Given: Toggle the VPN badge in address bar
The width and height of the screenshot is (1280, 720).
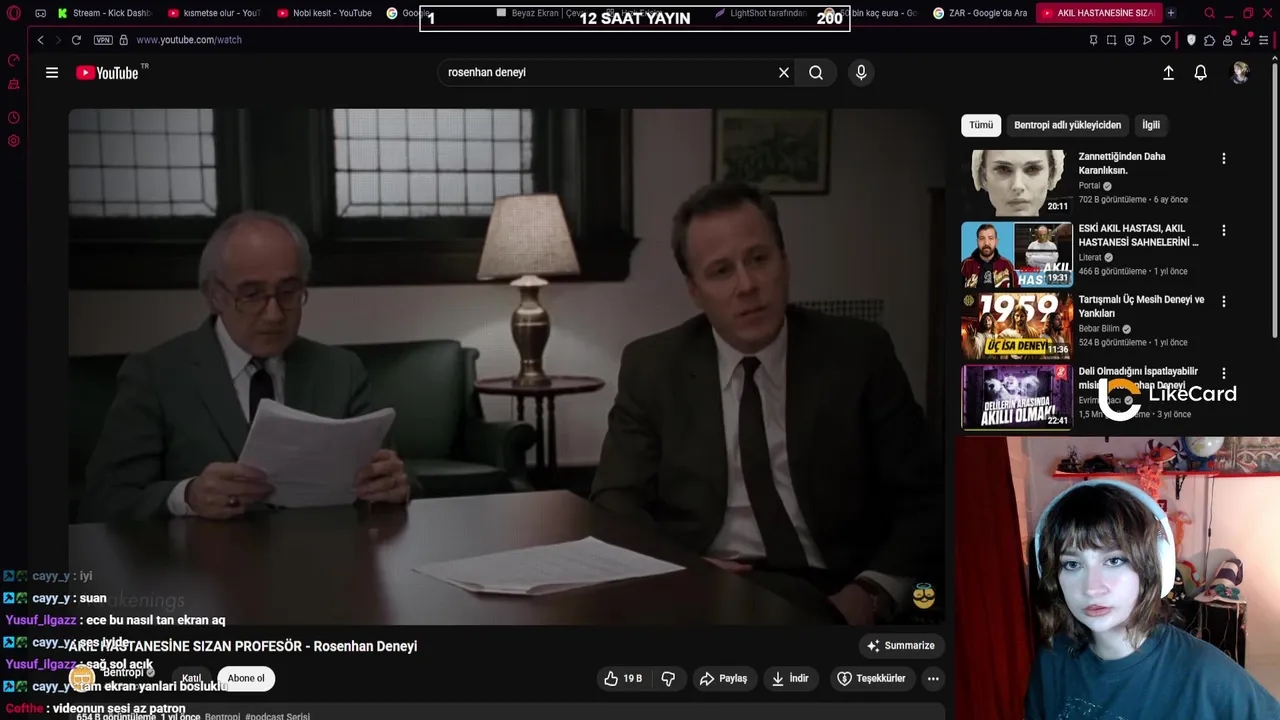Looking at the screenshot, I should click(103, 40).
